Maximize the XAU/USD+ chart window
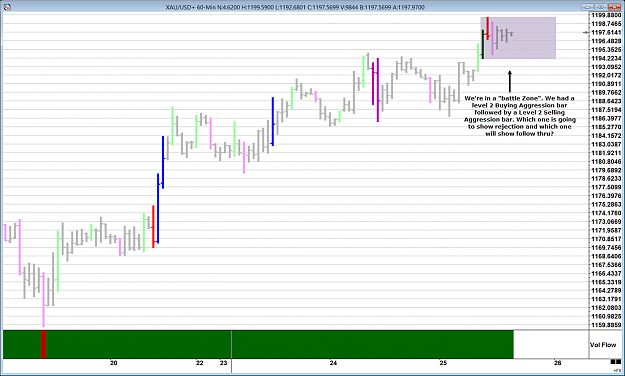This screenshot has width=625, height=376. pyautogui.click(x=601, y=7)
